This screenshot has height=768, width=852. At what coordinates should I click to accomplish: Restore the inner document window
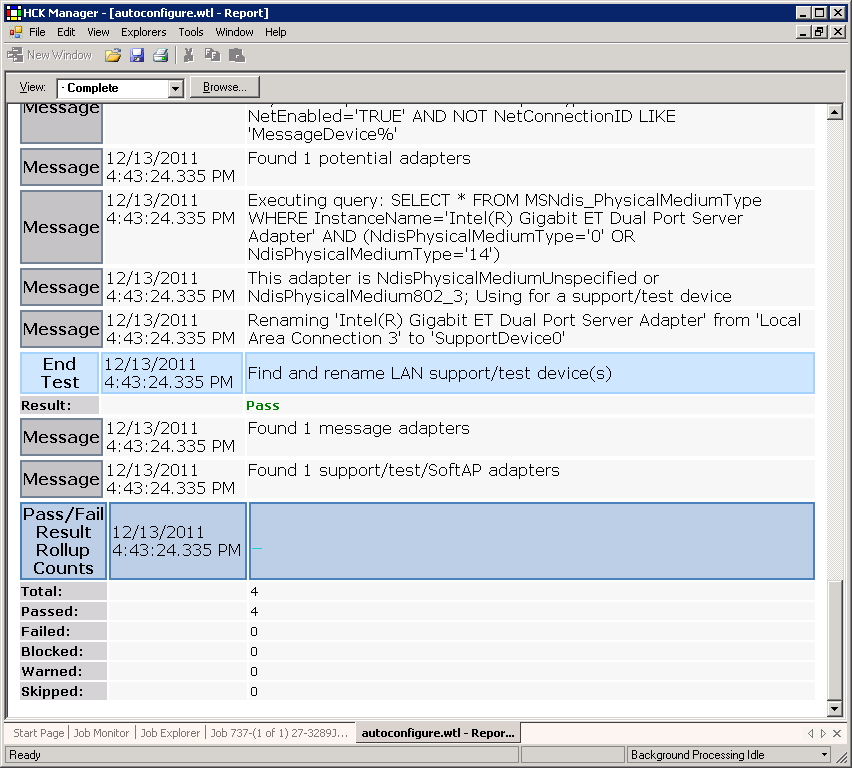(819, 32)
